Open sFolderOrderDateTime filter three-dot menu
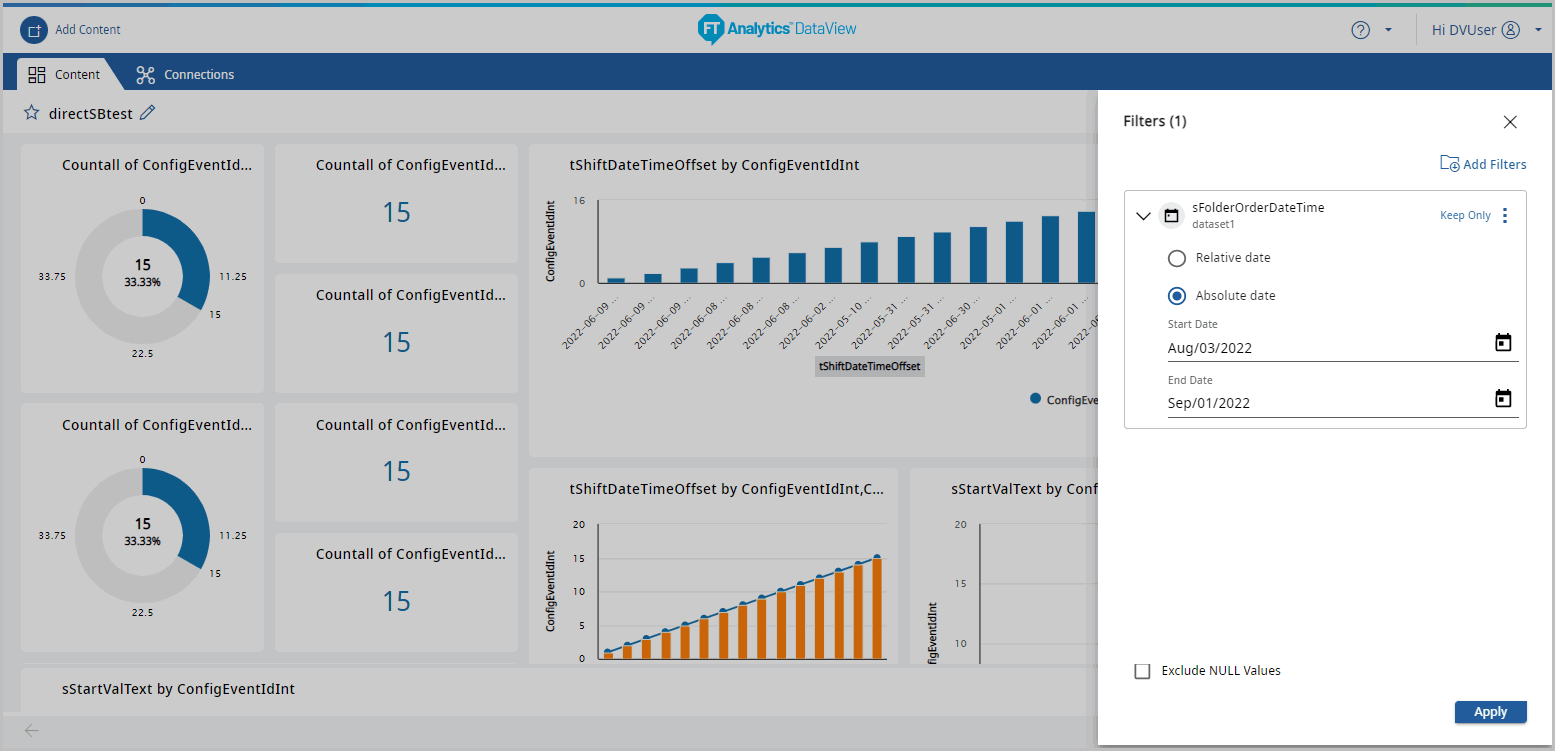 pyautogui.click(x=1505, y=216)
